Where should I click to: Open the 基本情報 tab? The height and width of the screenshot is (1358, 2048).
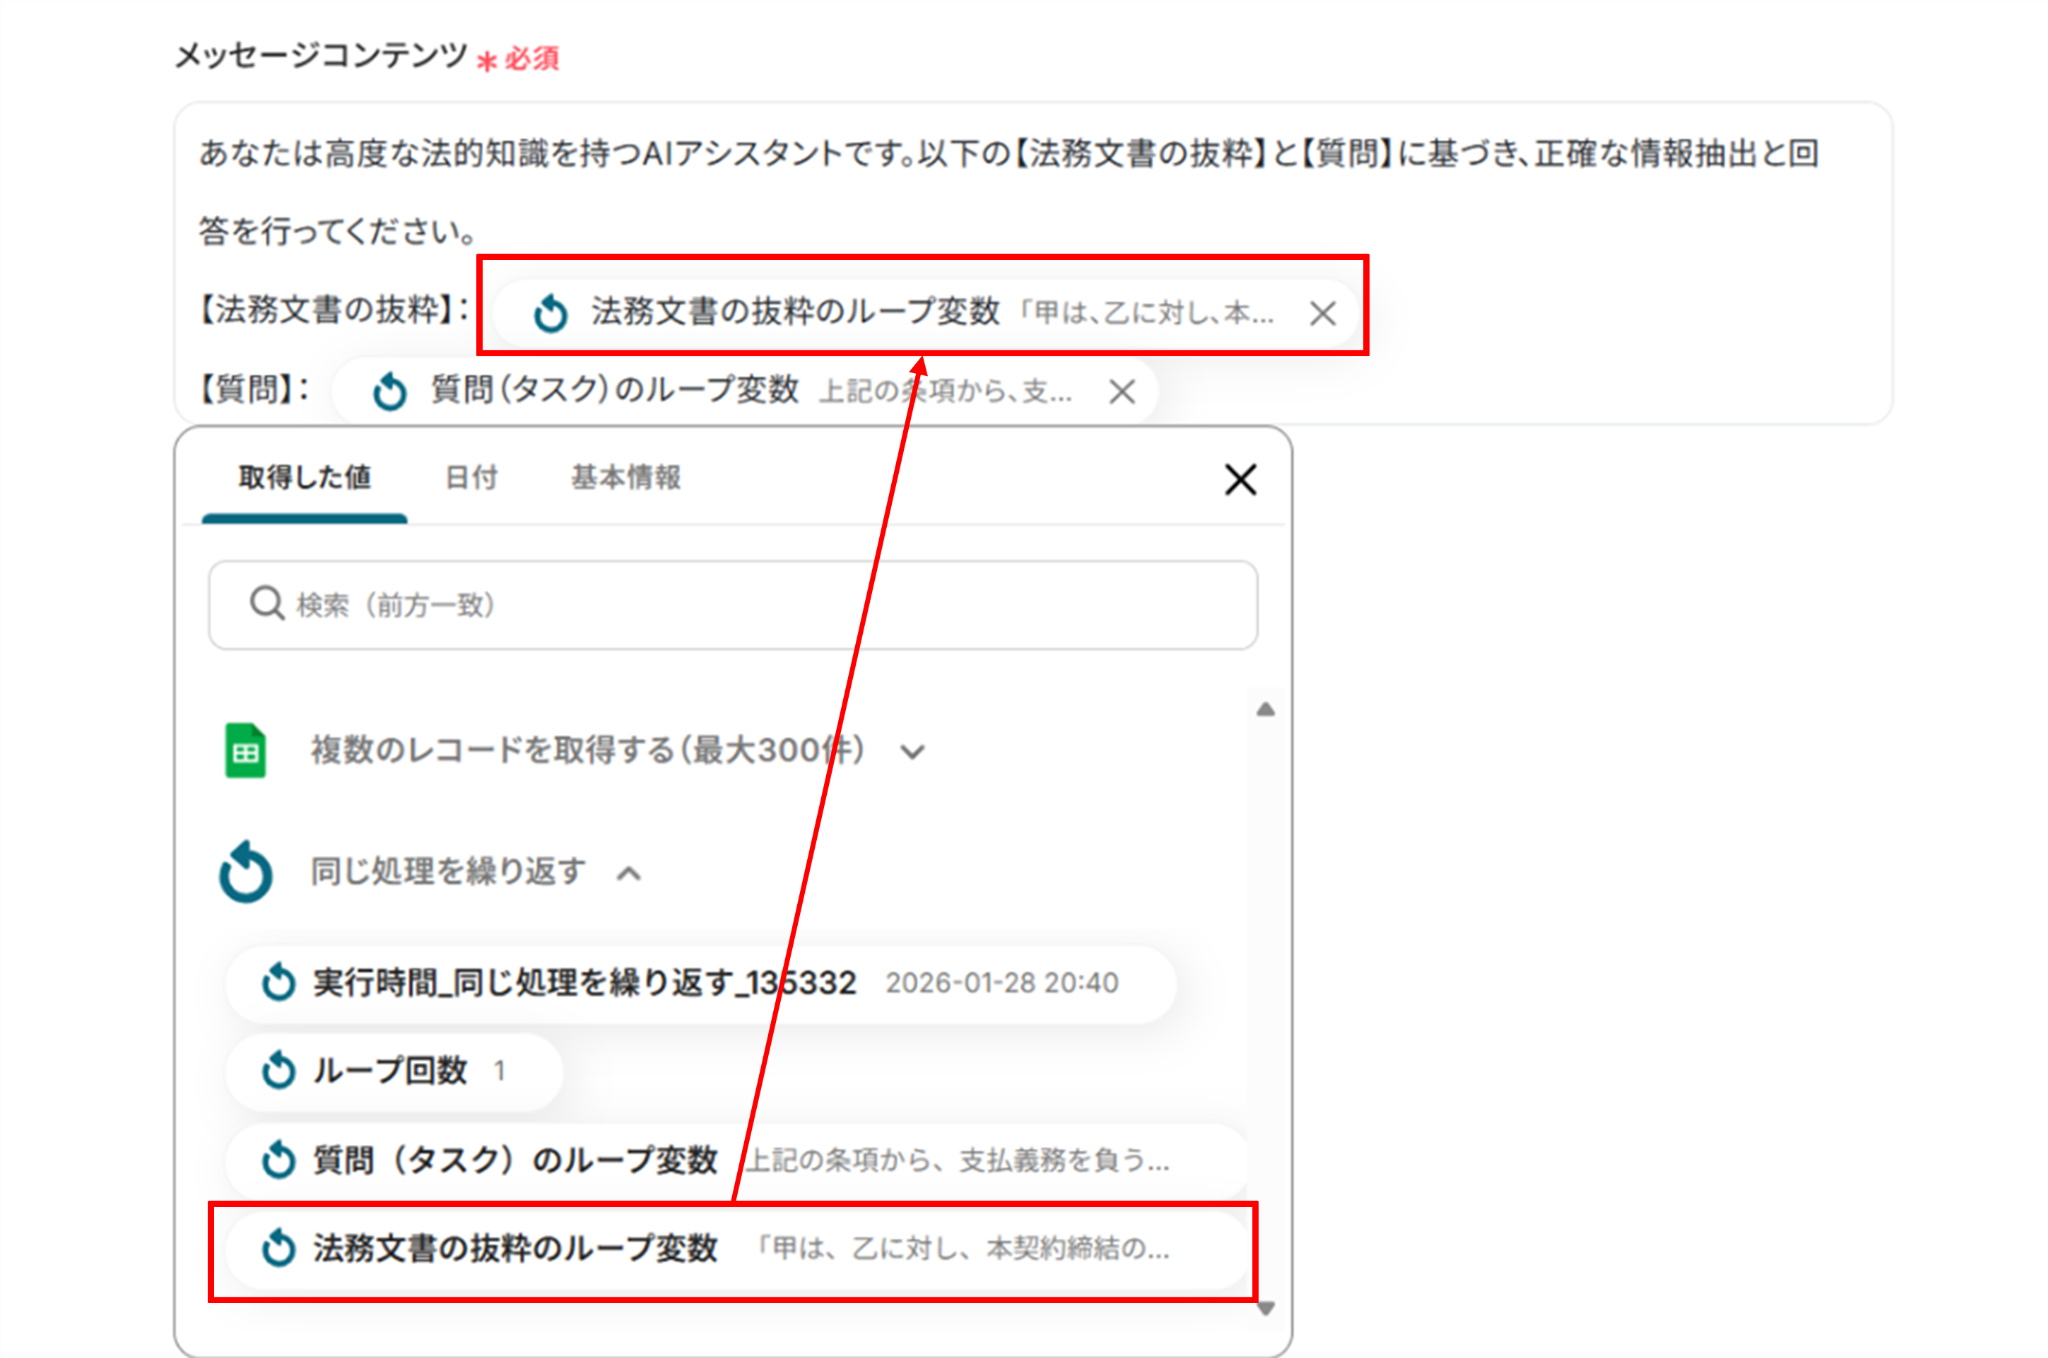pyautogui.click(x=626, y=477)
